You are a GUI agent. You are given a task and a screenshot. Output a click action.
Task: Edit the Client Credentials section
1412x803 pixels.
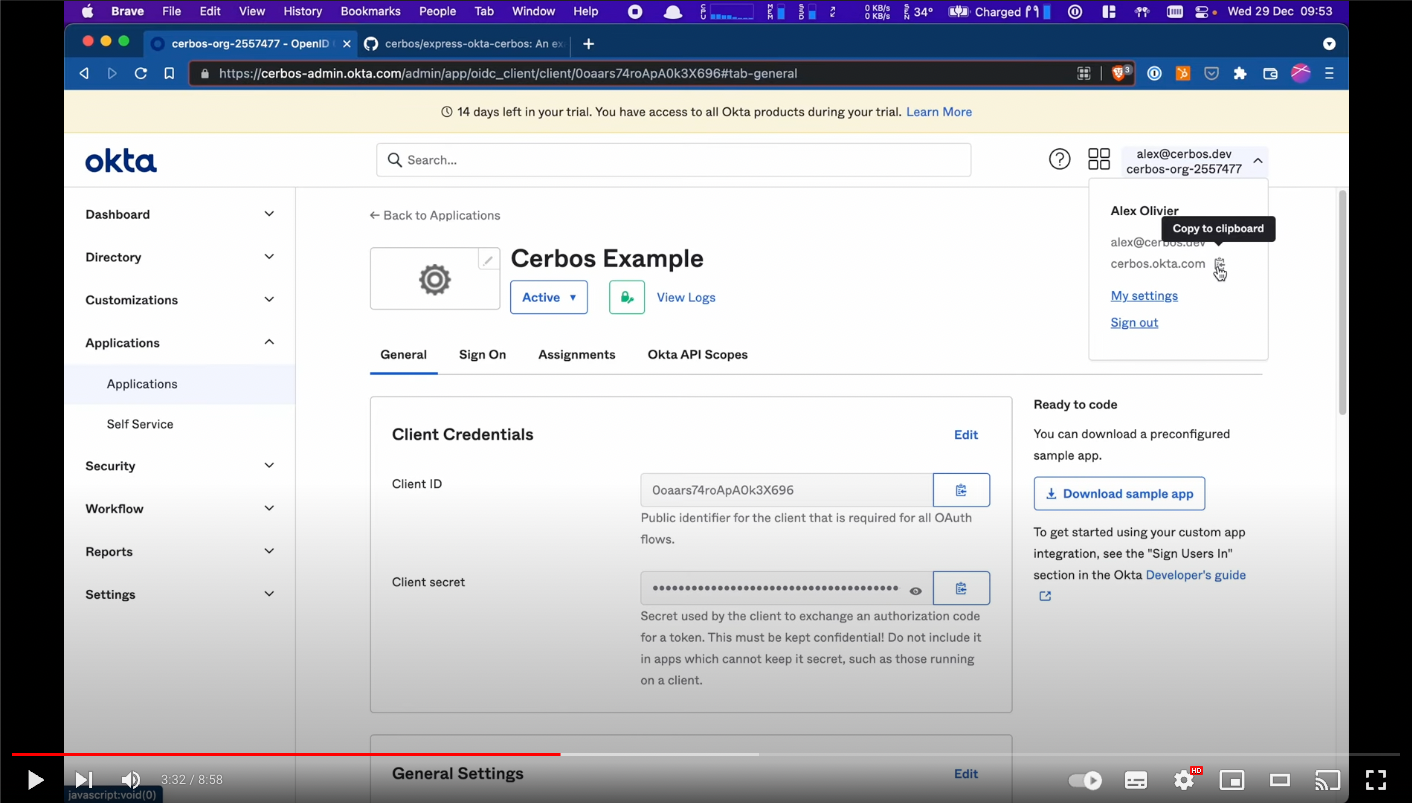tap(966, 435)
